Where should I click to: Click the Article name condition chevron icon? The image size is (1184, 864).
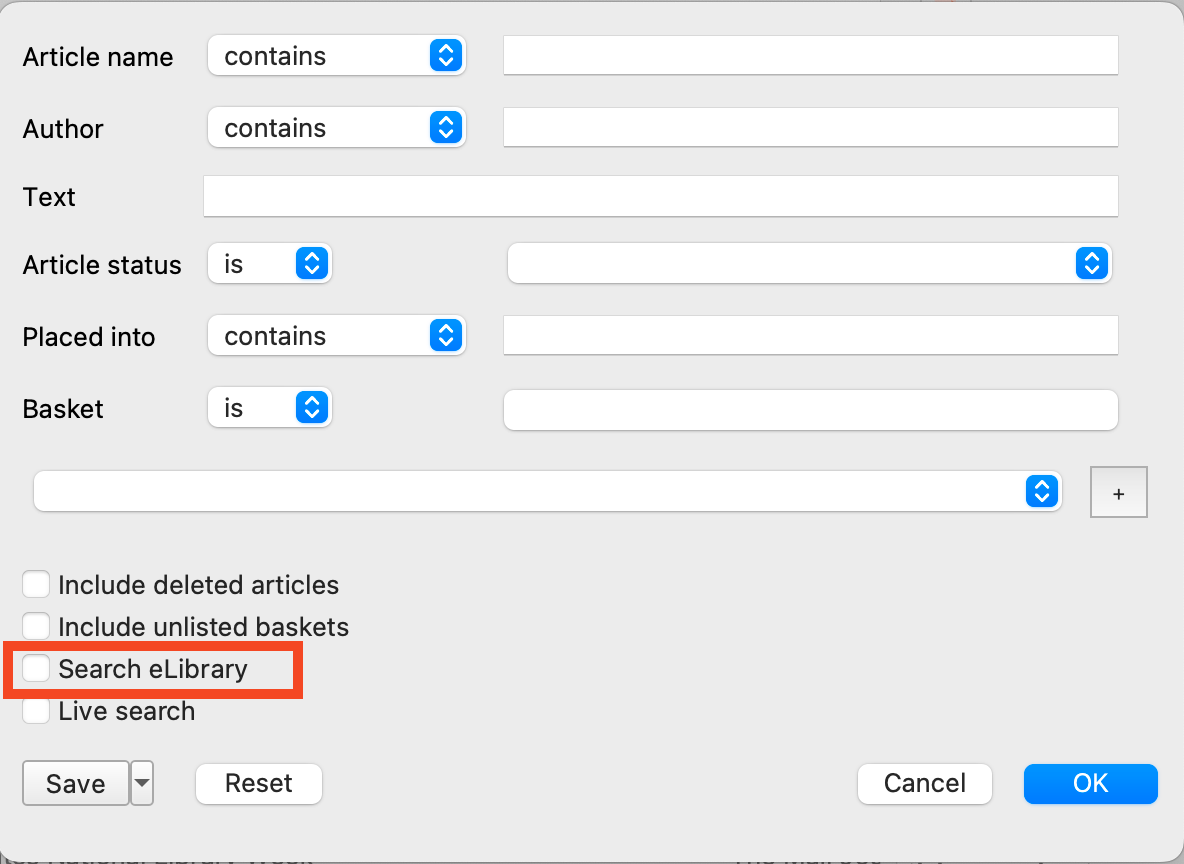click(447, 56)
